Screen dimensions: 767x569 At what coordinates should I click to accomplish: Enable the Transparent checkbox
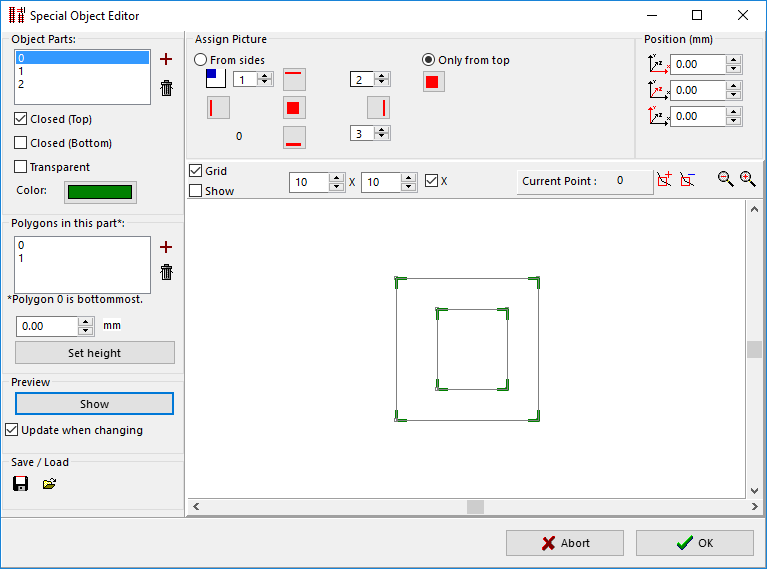point(21,167)
